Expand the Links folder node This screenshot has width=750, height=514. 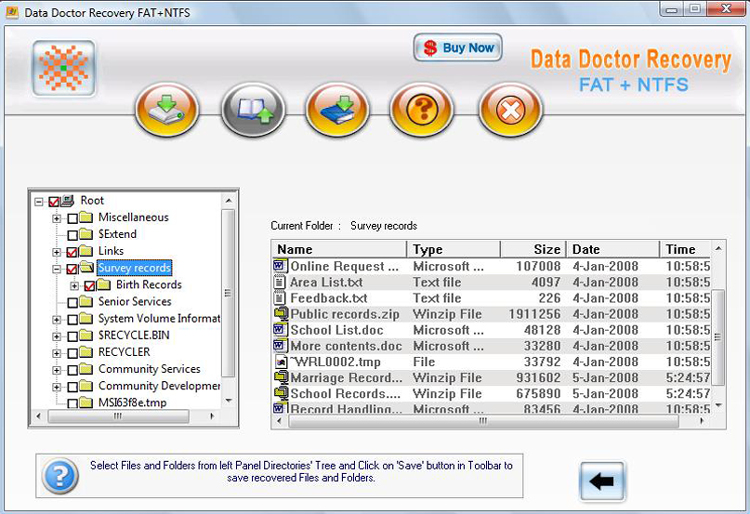tap(56, 252)
